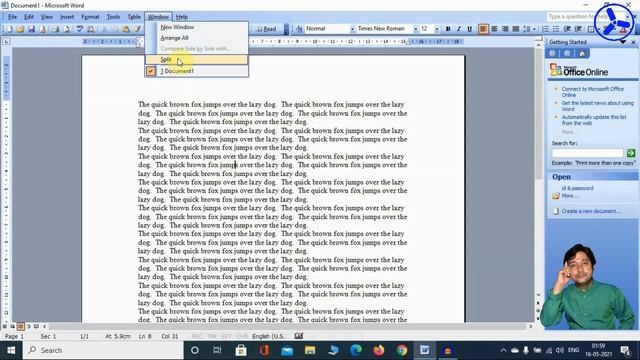Viewport: 640px width, 360px height.
Task: Click the Search for input field
Action: [587, 153]
